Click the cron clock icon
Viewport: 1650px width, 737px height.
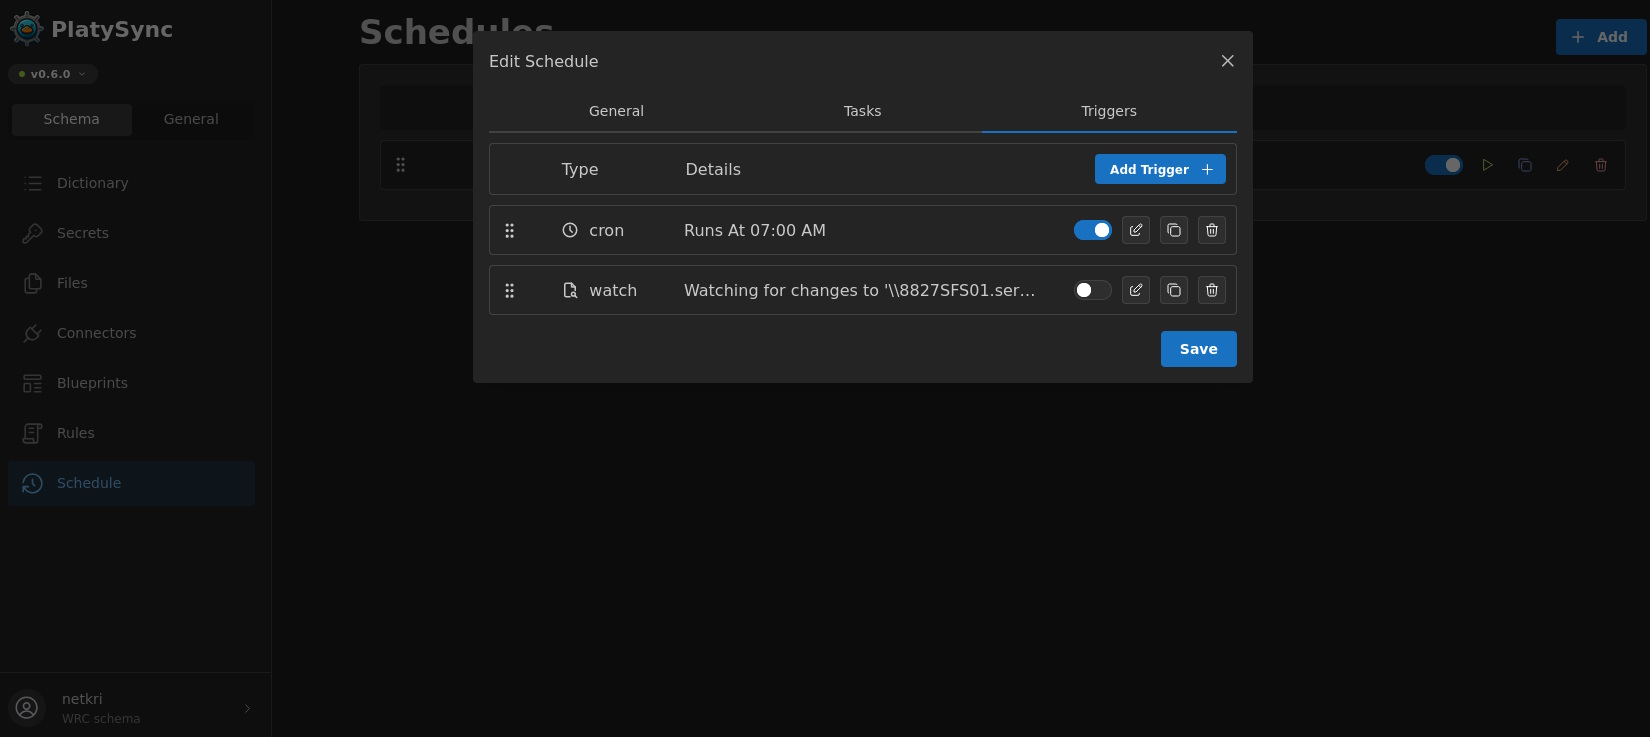570,230
